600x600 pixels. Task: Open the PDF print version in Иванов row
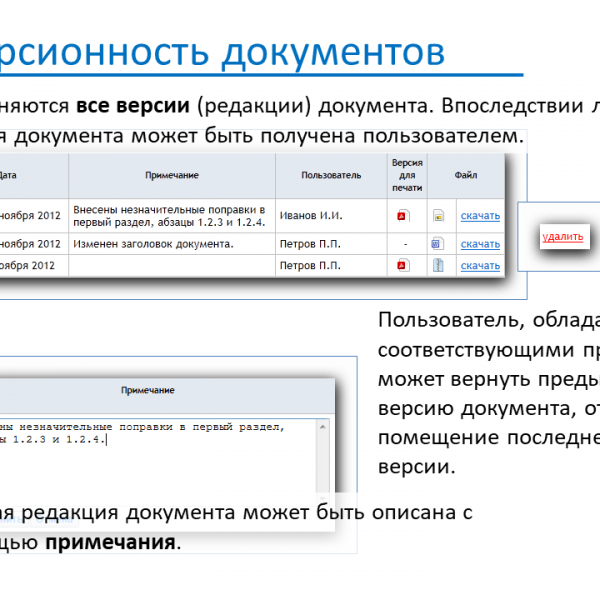(x=403, y=215)
